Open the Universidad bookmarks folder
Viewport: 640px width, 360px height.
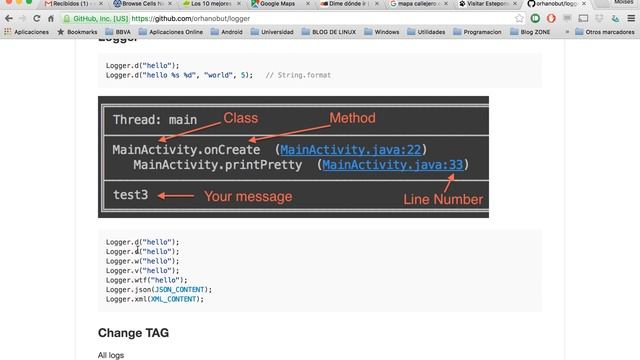[x=272, y=32]
